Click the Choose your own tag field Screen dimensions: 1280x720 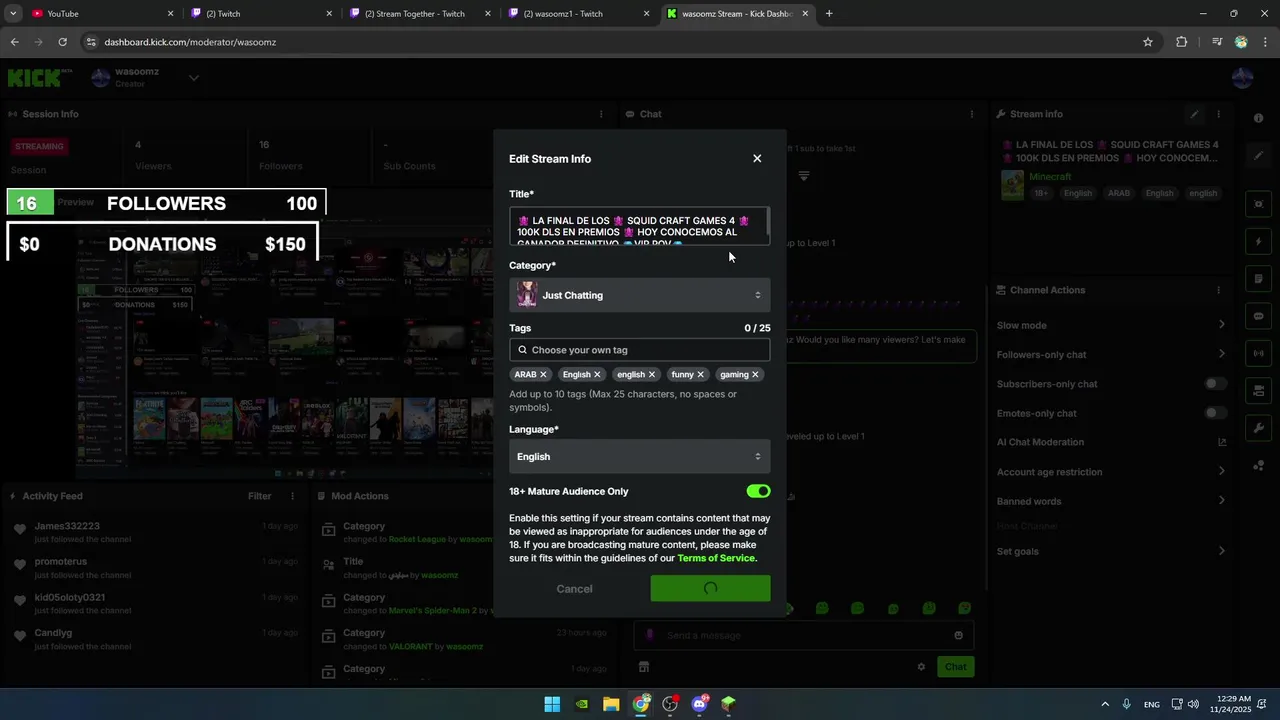[x=639, y=350]
